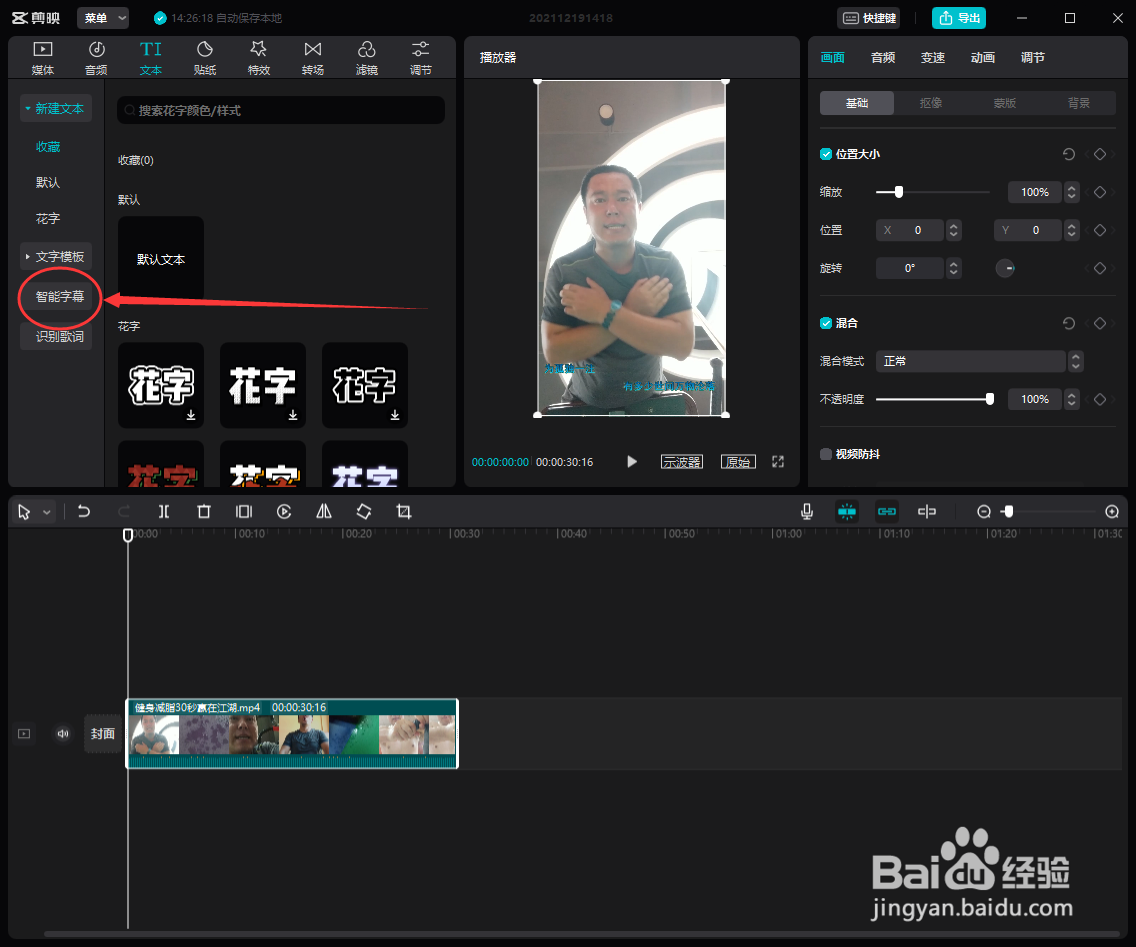This screenshot has height=947, width=1136.
Task: Click the rotate clip tool
Action: pyautogui.click(x=364, y=512)
